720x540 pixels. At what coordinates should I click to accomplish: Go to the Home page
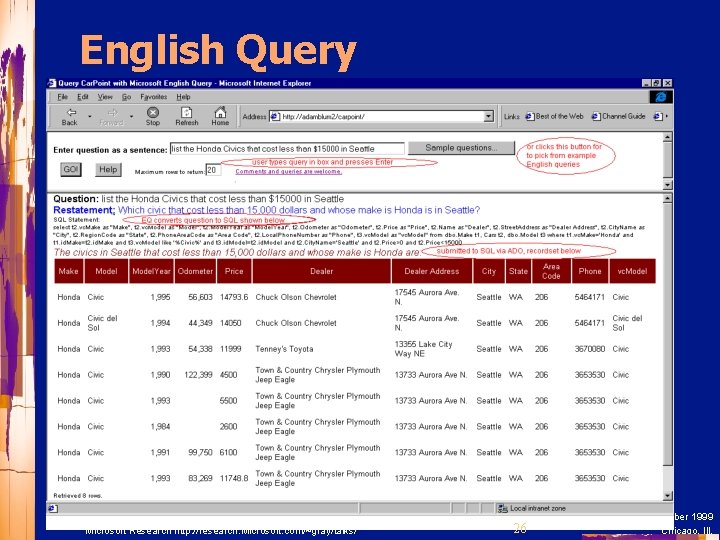click(x=220, y=116)
